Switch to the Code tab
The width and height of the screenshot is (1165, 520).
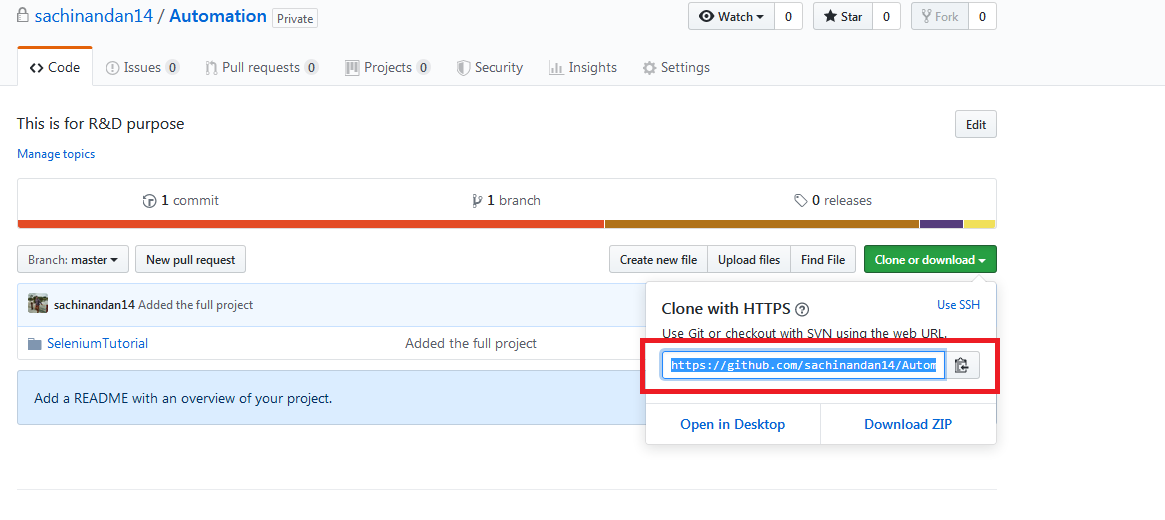point(55,68)
